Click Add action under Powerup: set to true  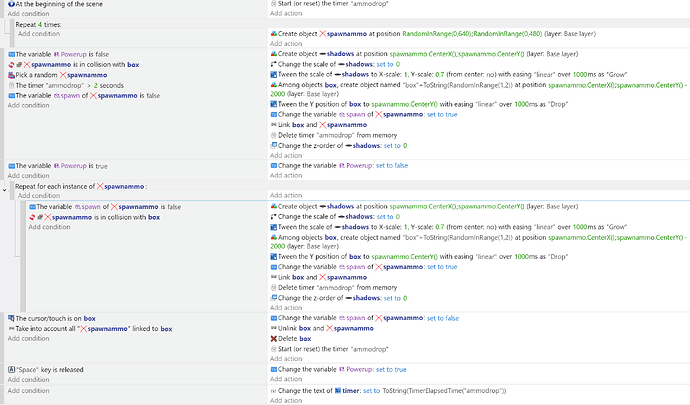pos(286,379)
